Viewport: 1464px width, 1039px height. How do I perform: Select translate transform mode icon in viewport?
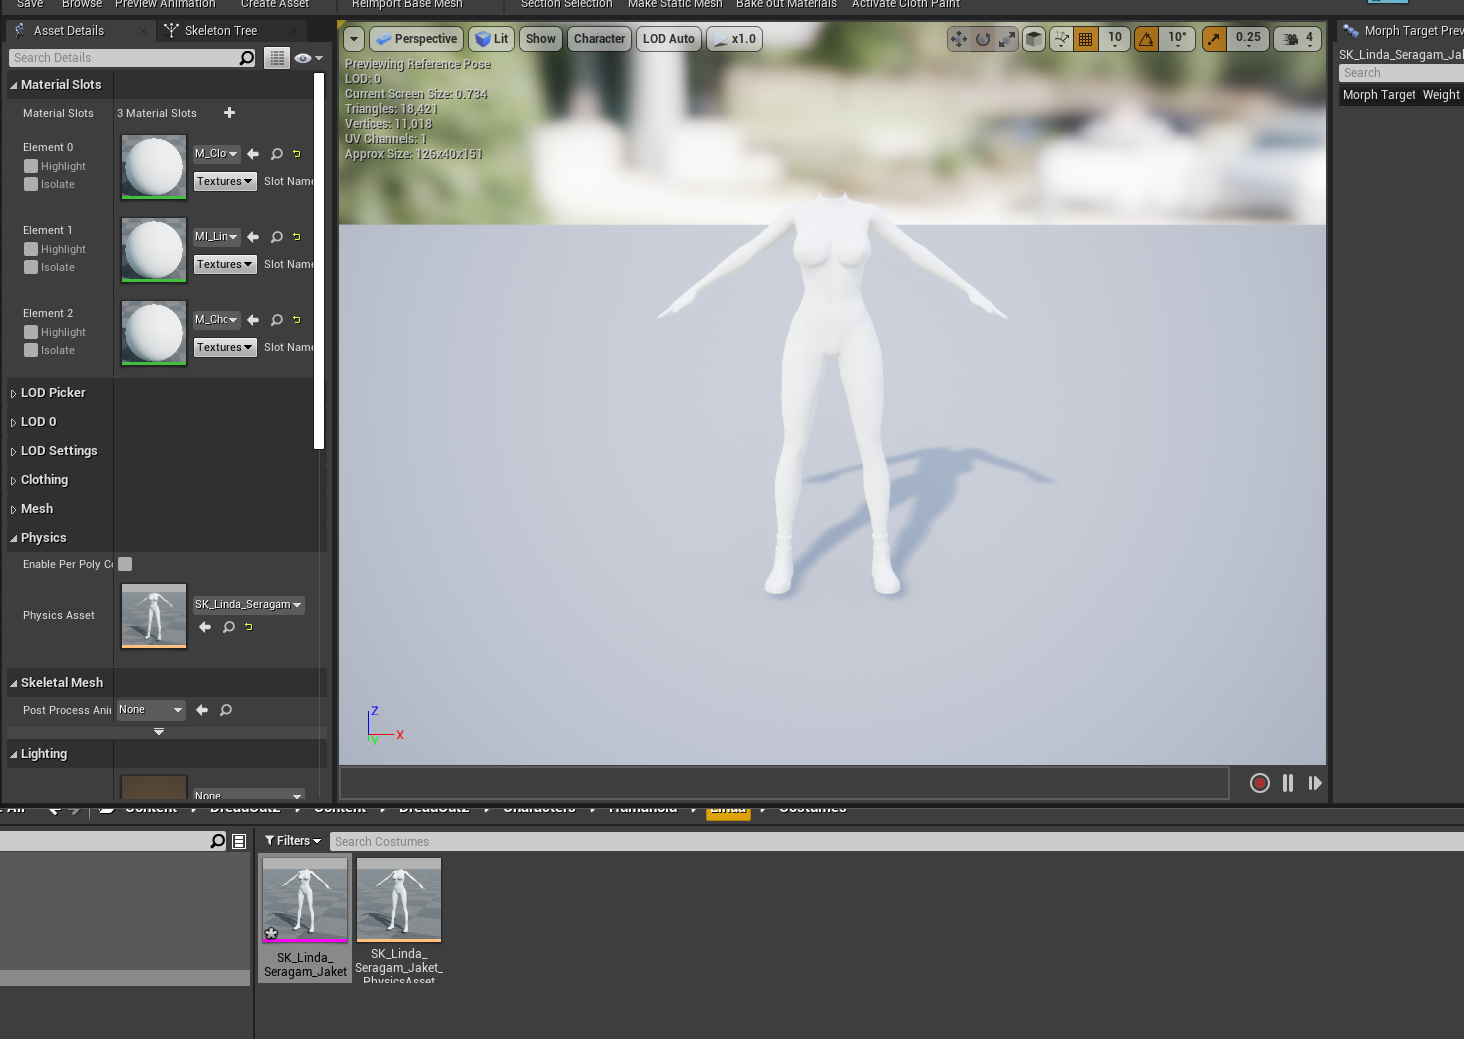pos(959,39)
